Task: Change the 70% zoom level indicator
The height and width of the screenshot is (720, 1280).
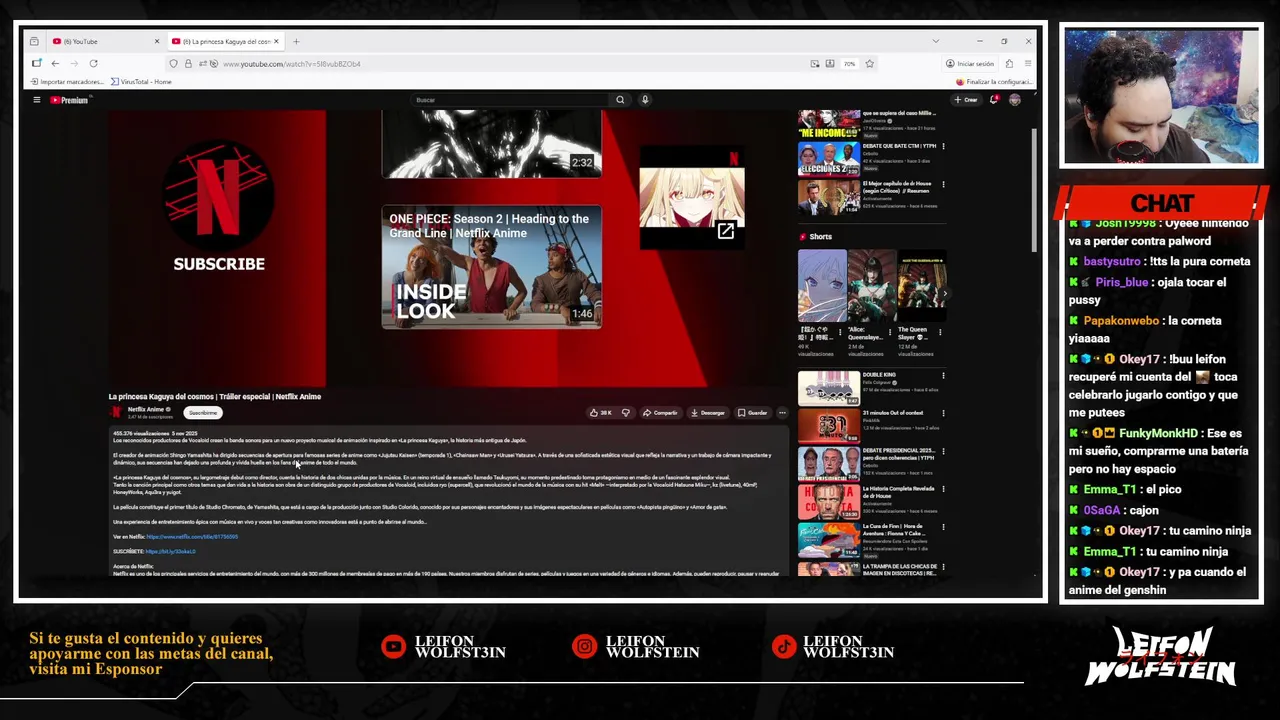Action: [x=849, y=64]
